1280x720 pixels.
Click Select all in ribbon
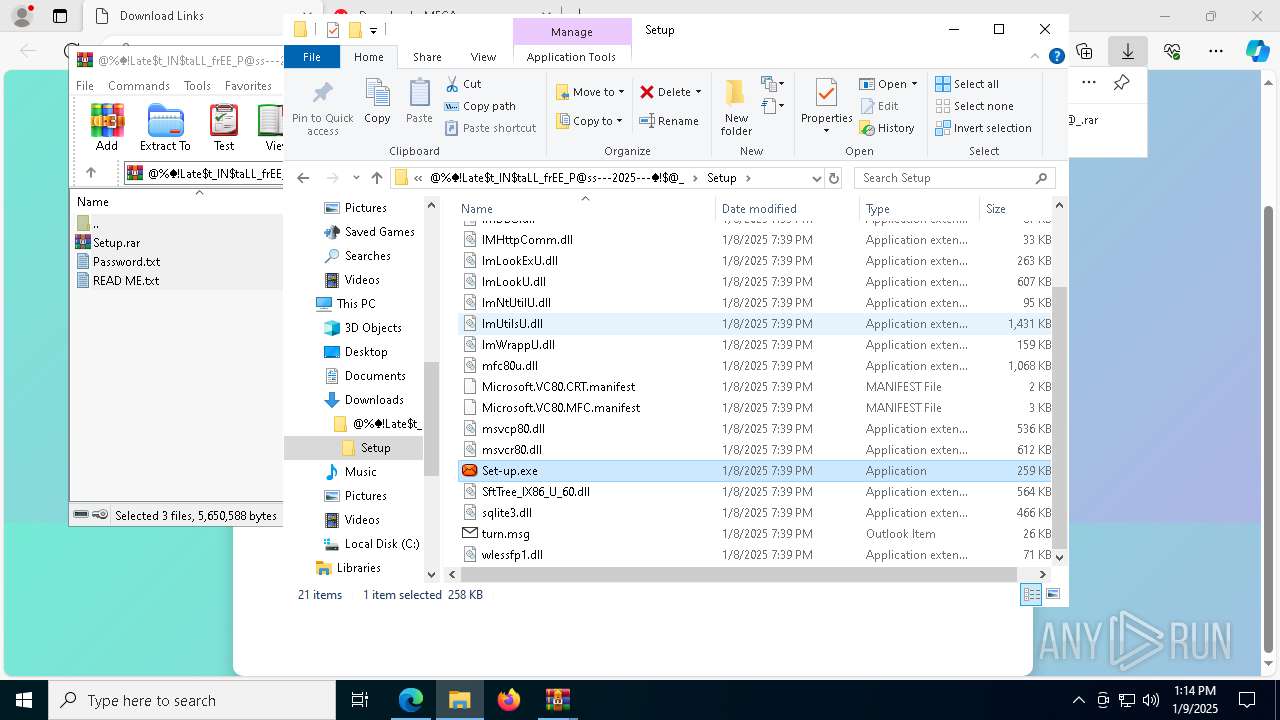tap(967, 84)
